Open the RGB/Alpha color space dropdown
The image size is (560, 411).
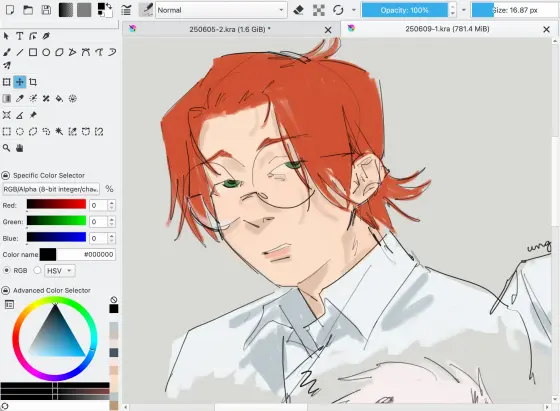point(51,189)
